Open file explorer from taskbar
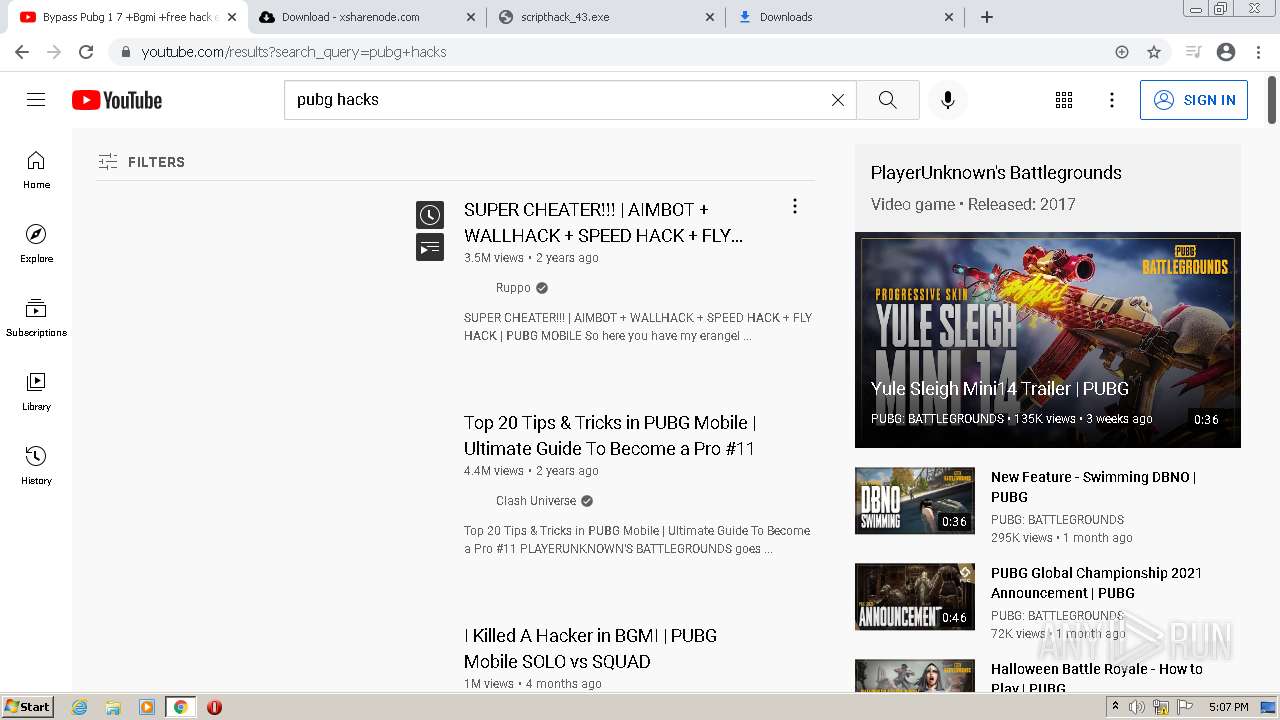Viewport: 1280px width, 720px height. 113,707
